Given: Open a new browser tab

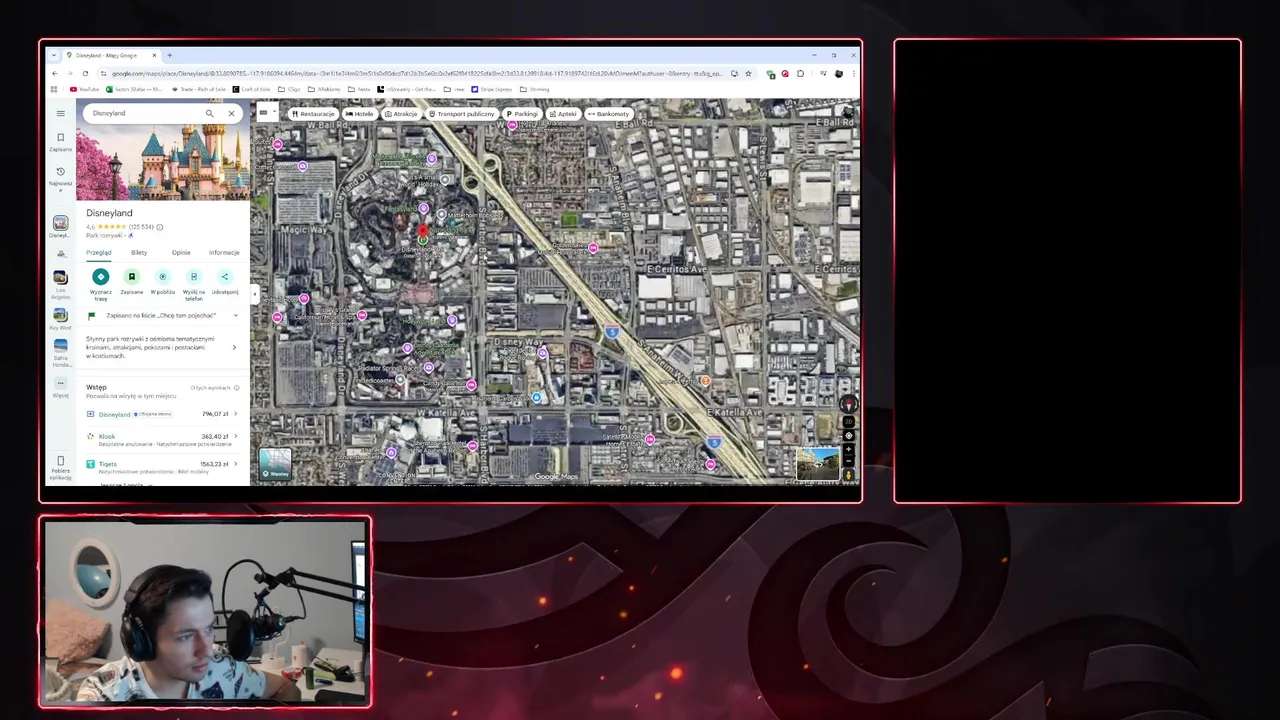Looking at the screenshot, I should pyautogui.click(x=169, y=55).
